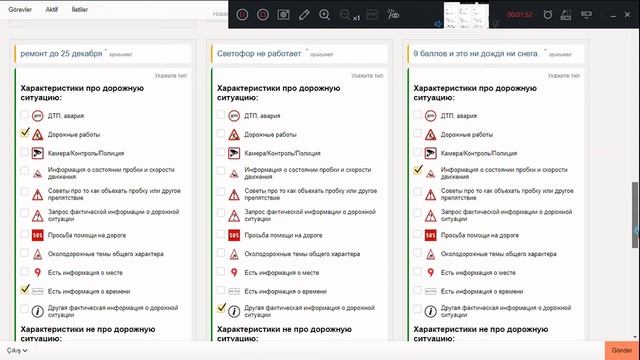Click camera police icon in ремонт card
640x360 pixels.
[x=38, y=153]
